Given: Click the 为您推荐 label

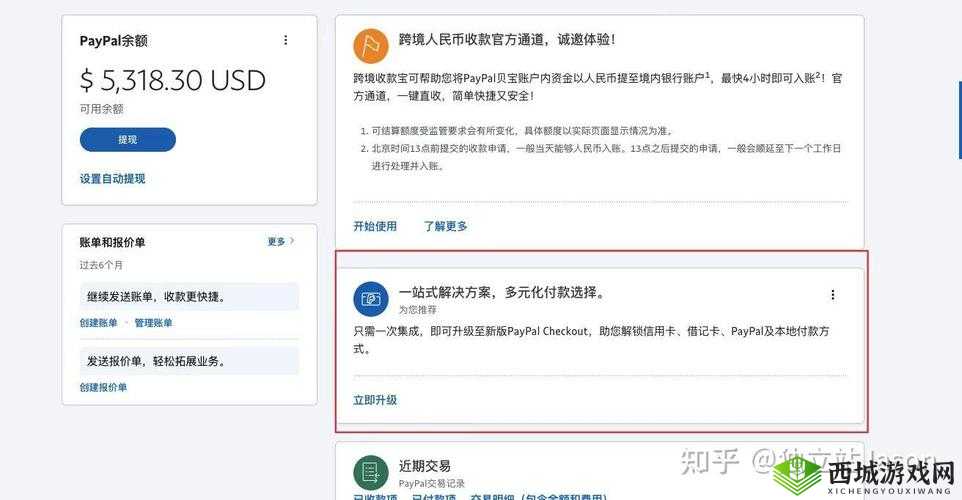Looking at the screenshot, I should click(x=418, y=310).
